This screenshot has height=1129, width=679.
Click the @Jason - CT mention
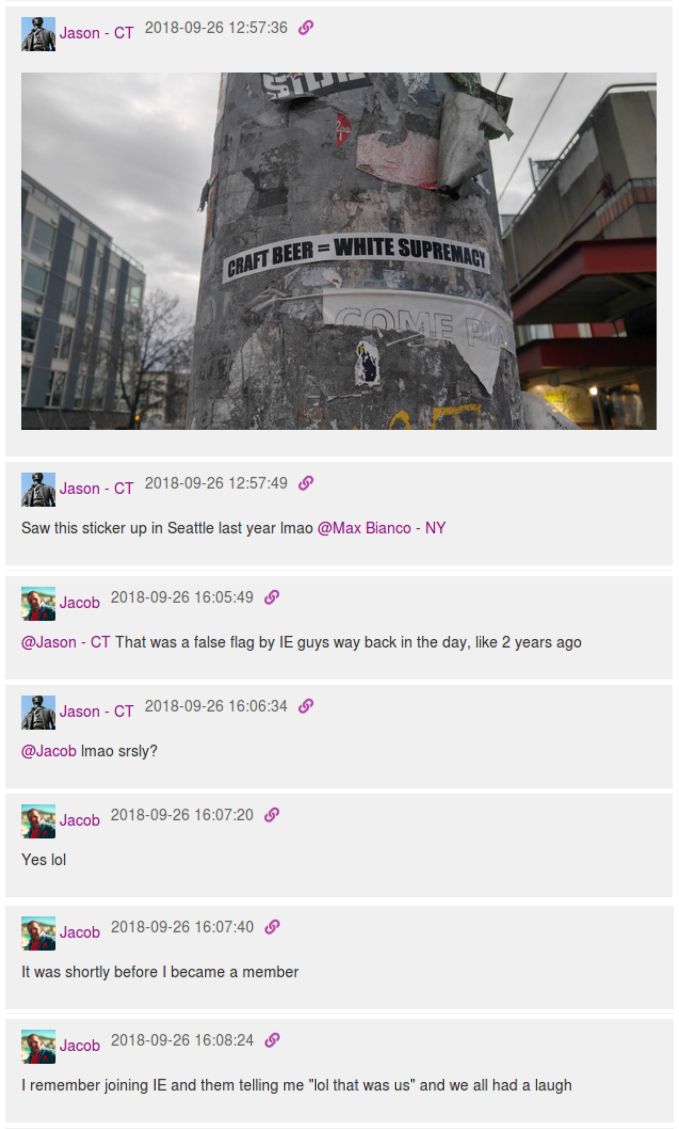[66, 642]
